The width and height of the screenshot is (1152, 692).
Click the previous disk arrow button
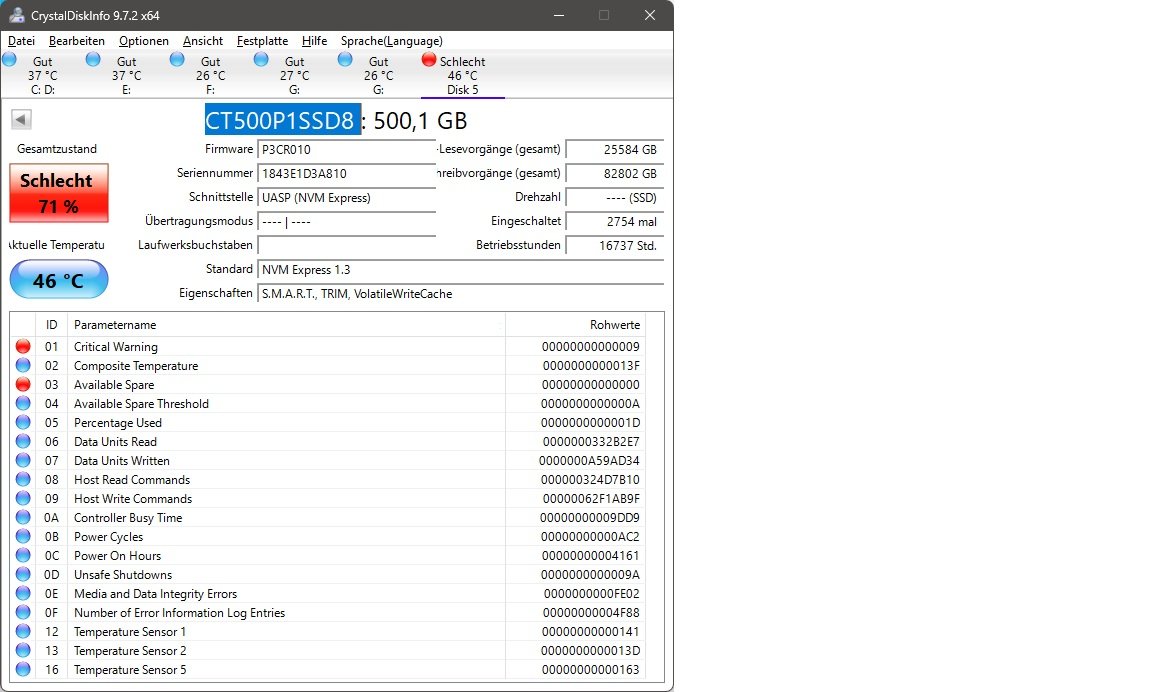pos(21,119)
